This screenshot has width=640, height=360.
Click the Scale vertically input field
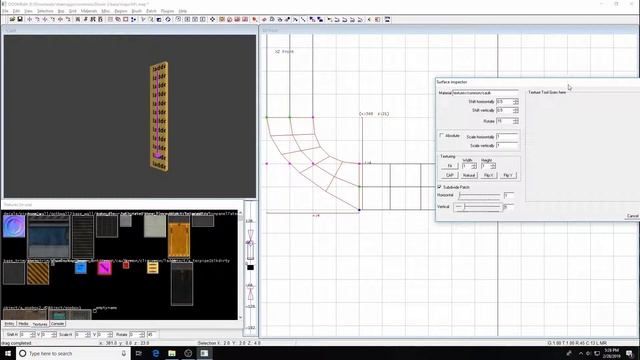point(507,145)
